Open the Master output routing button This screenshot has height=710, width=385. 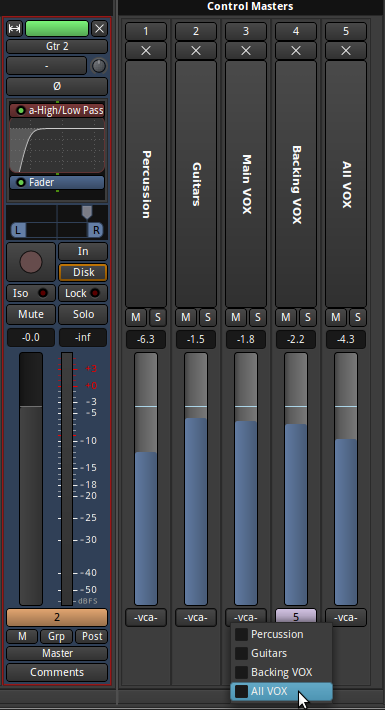[57, 653]
